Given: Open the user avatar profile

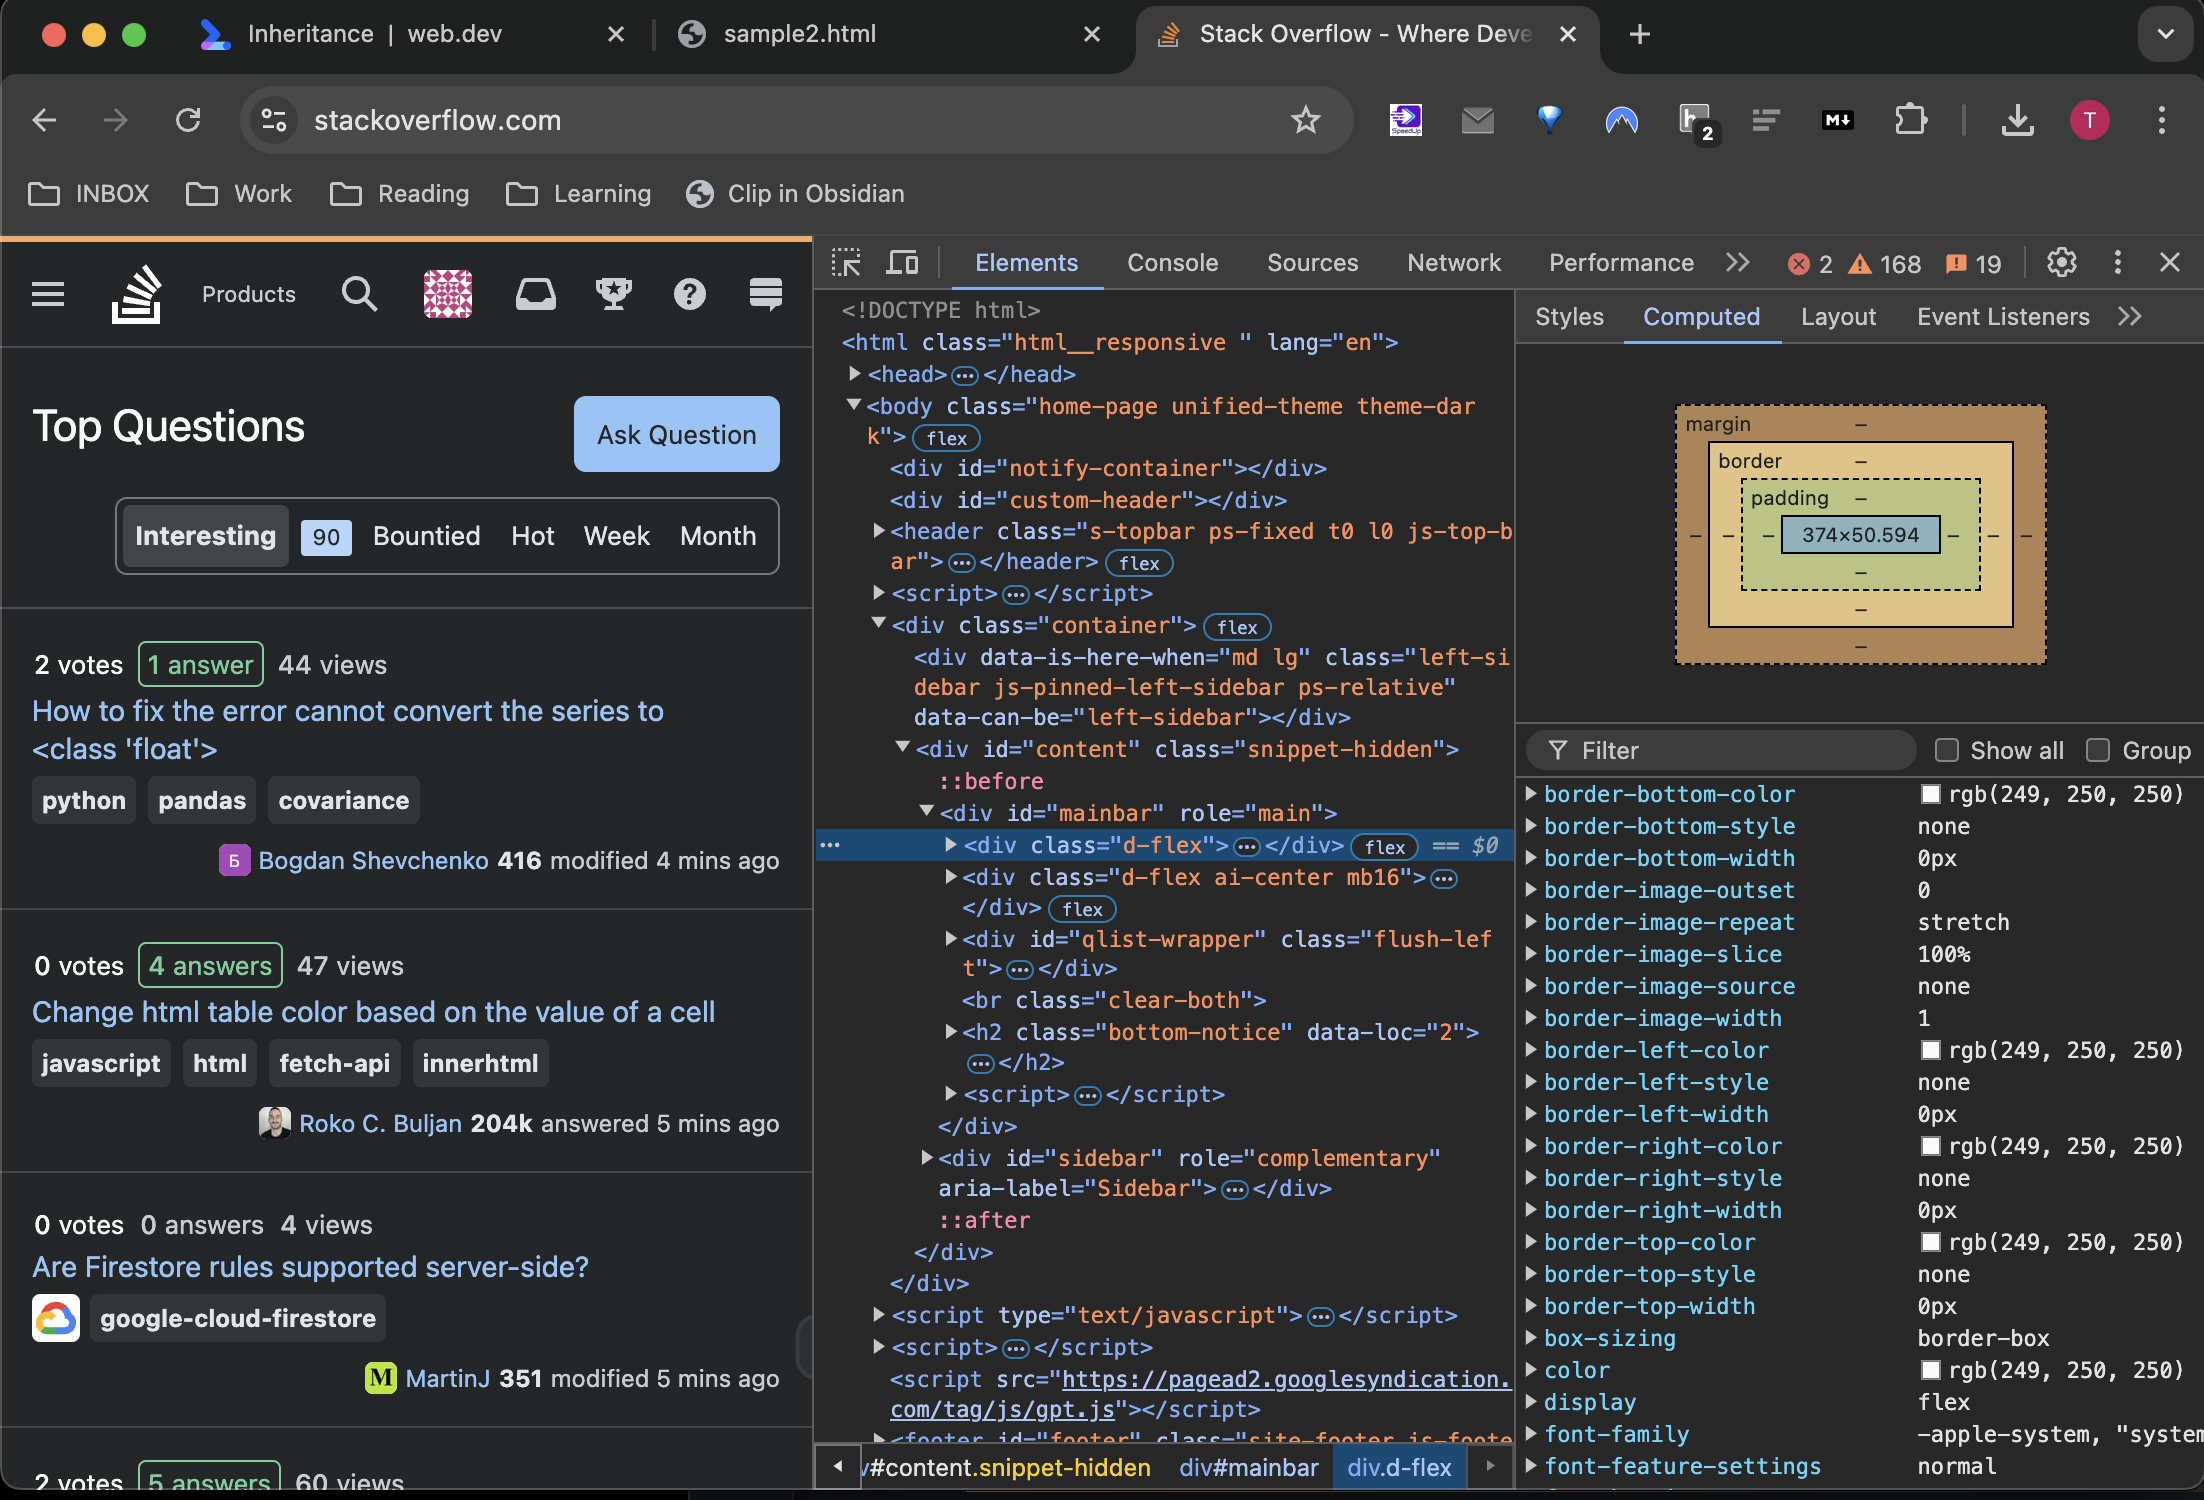Looking at the screenshot, I should point(448,294).
